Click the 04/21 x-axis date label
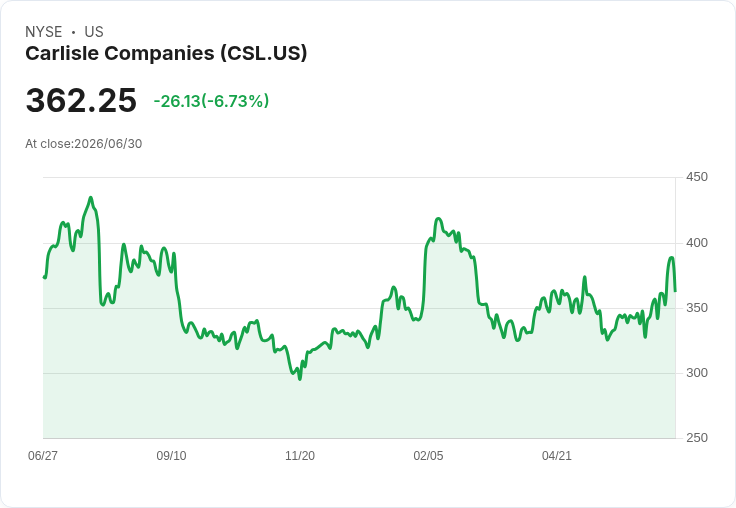Image resolution: width=736 pixels, height=508 pixels. tap(557, 455)
